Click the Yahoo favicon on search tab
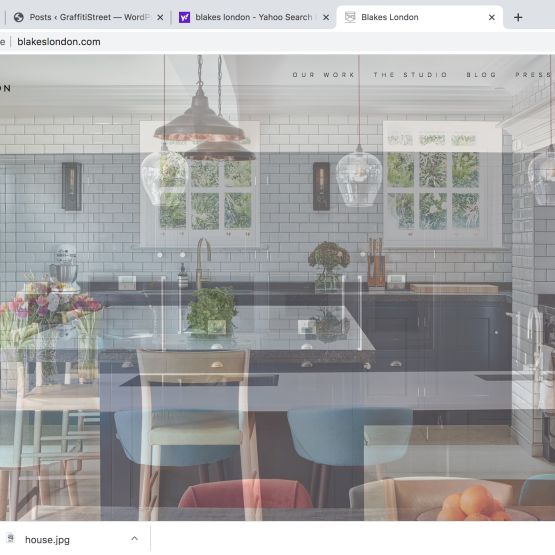The width and height of the screenshot is (555, 555). click(184, 17)
